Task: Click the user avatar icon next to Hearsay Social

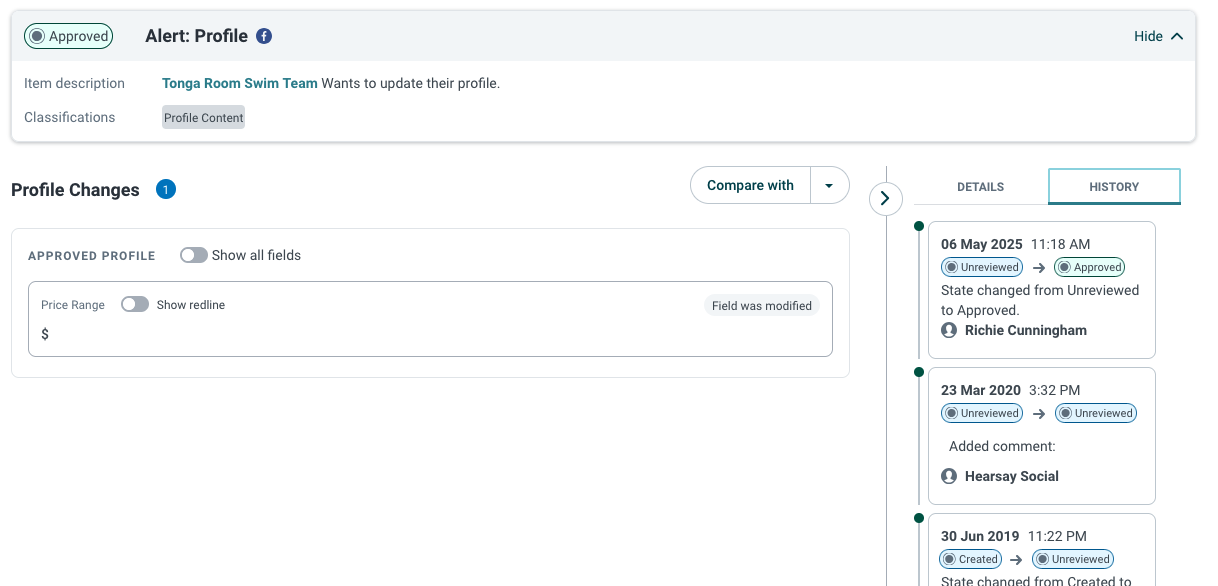Action: coord(949,476)
